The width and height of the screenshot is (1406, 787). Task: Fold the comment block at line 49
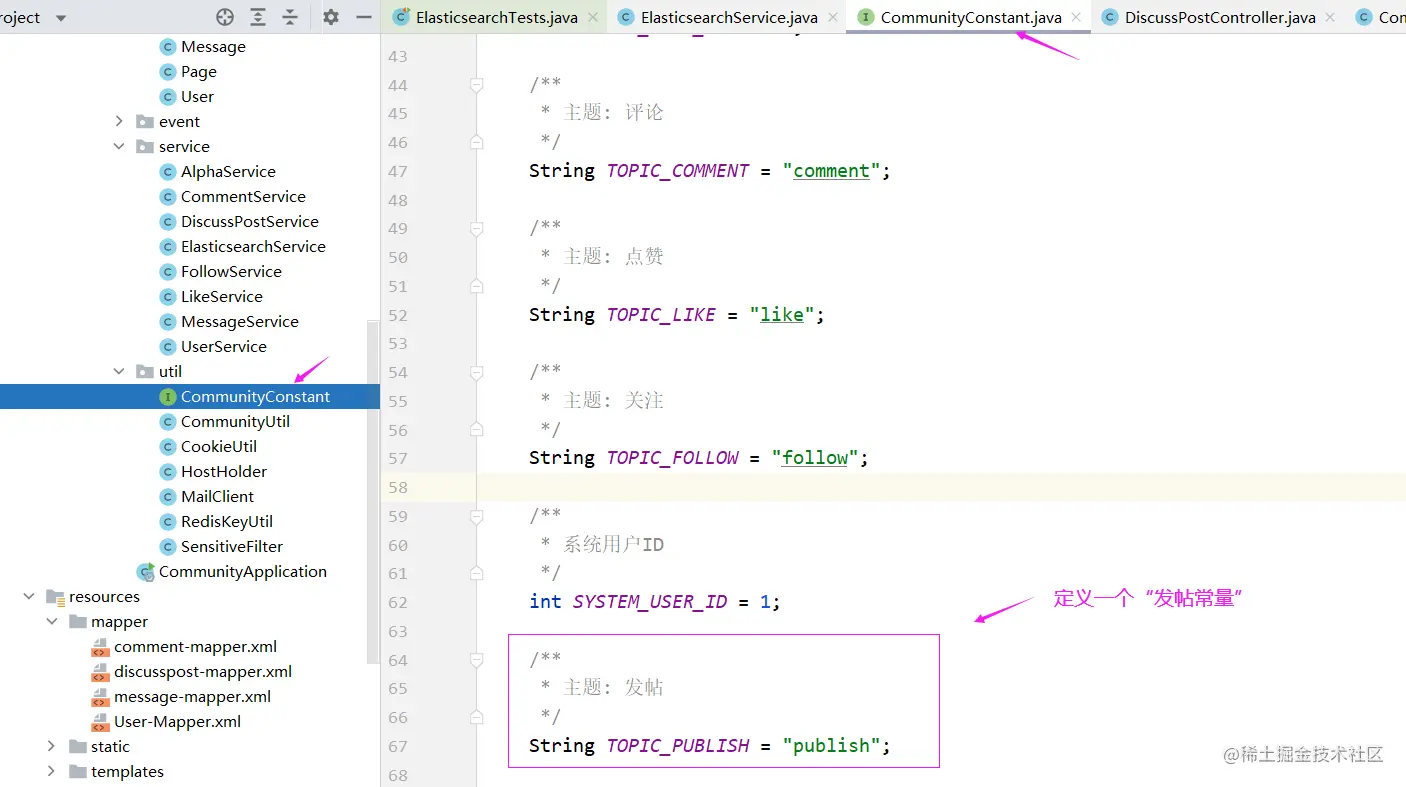pos(477,229)
